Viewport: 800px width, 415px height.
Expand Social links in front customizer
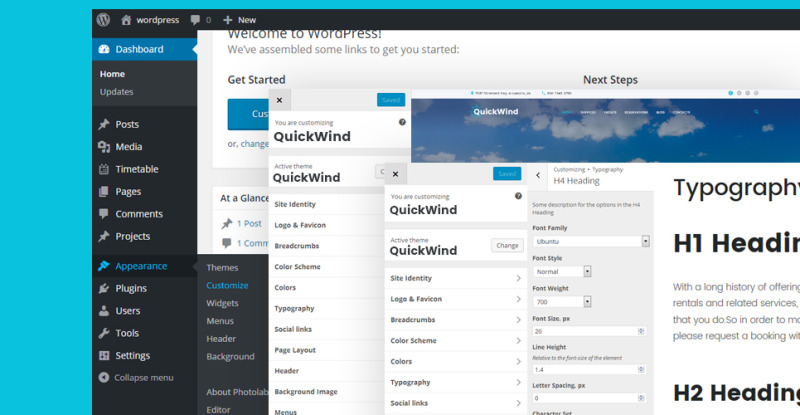456,403
